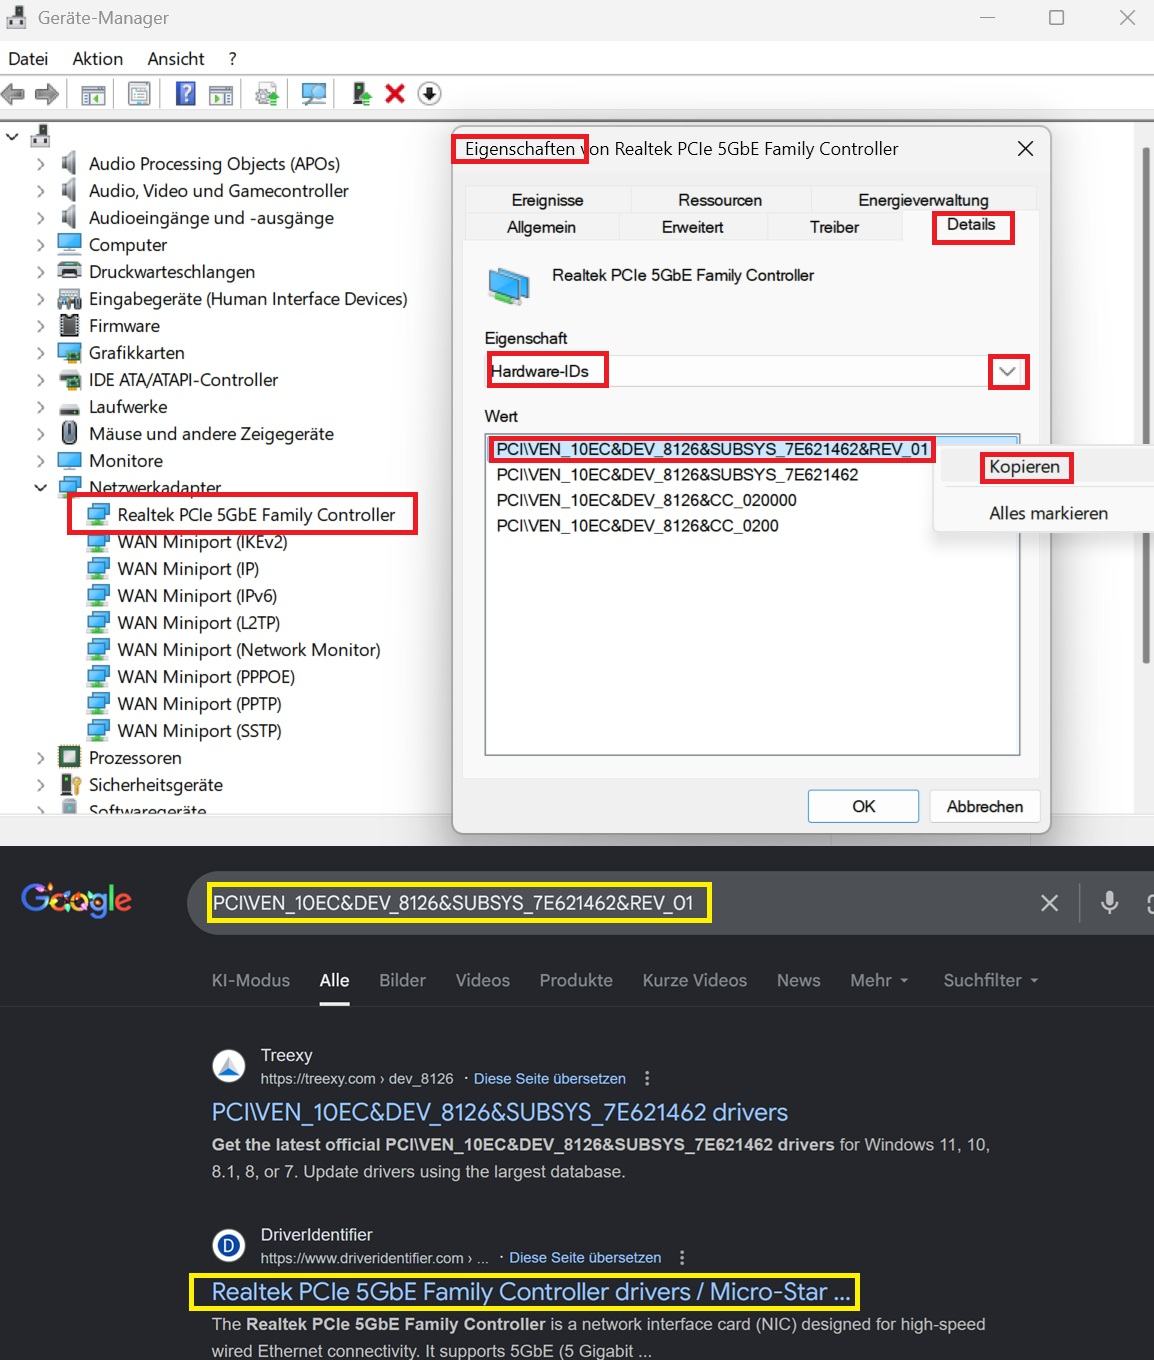The image size is (1154, 1361).
Task: Open the Aktion menu
Action: 98,59
